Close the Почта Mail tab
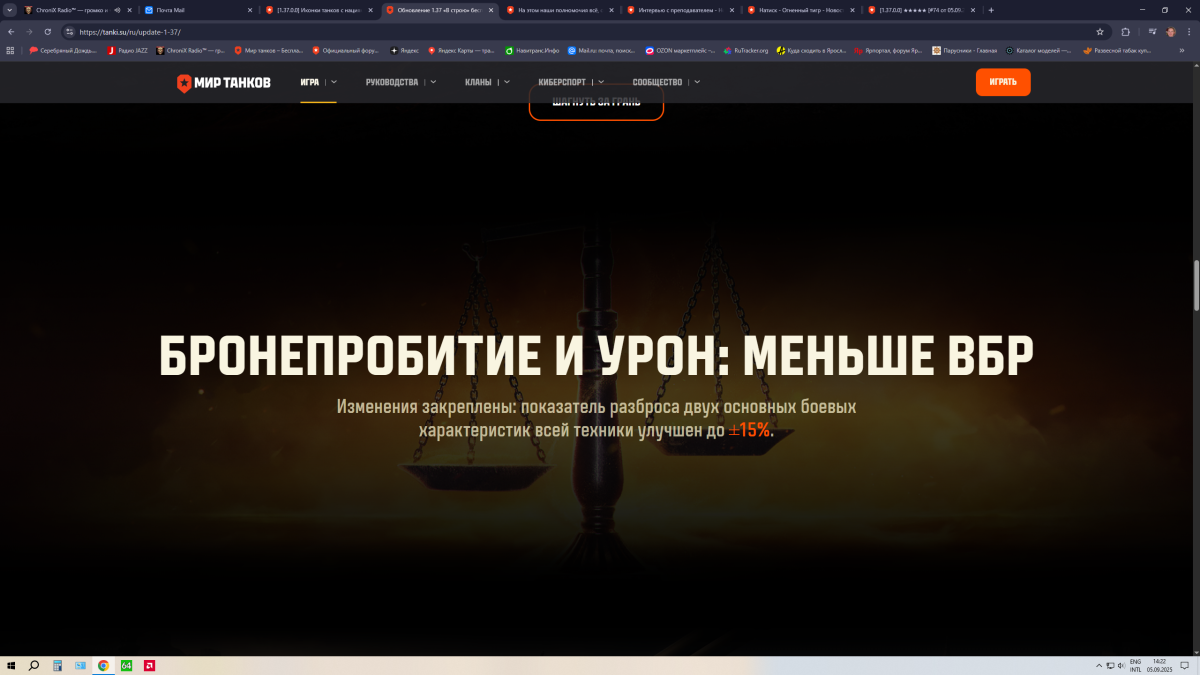 (249, 10)
